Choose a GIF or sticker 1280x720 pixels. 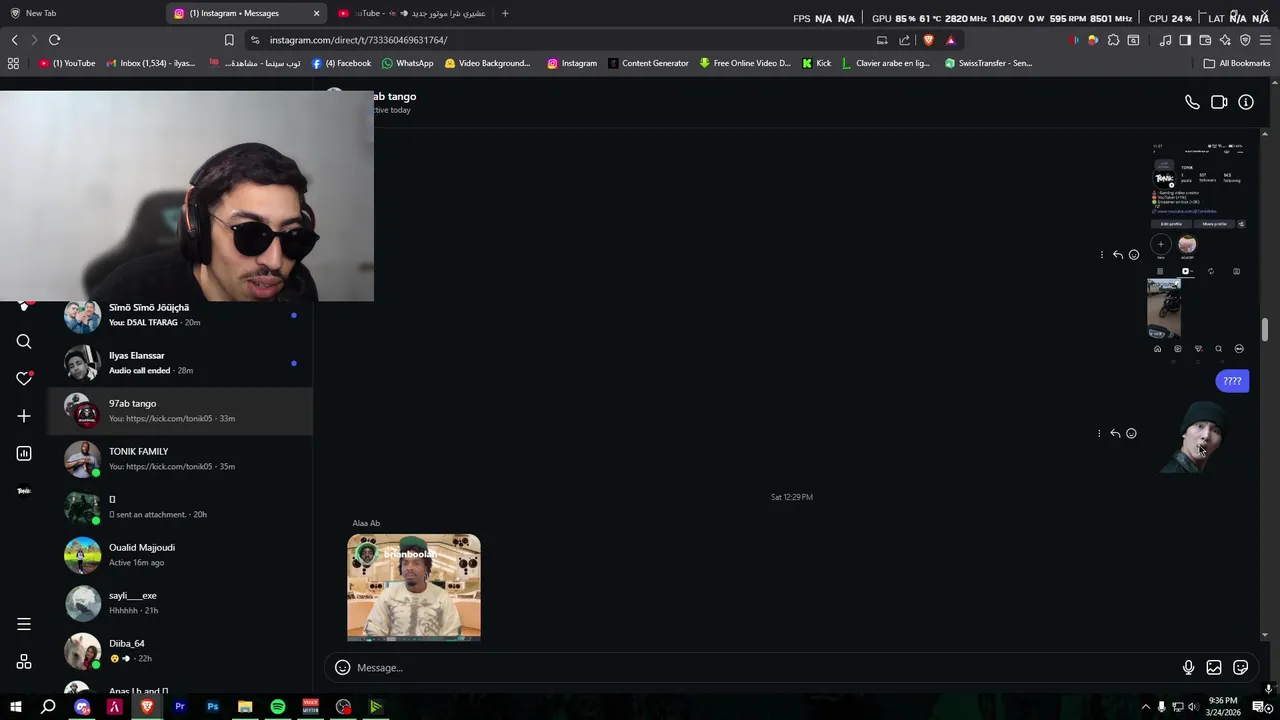tap(1241, 667)
